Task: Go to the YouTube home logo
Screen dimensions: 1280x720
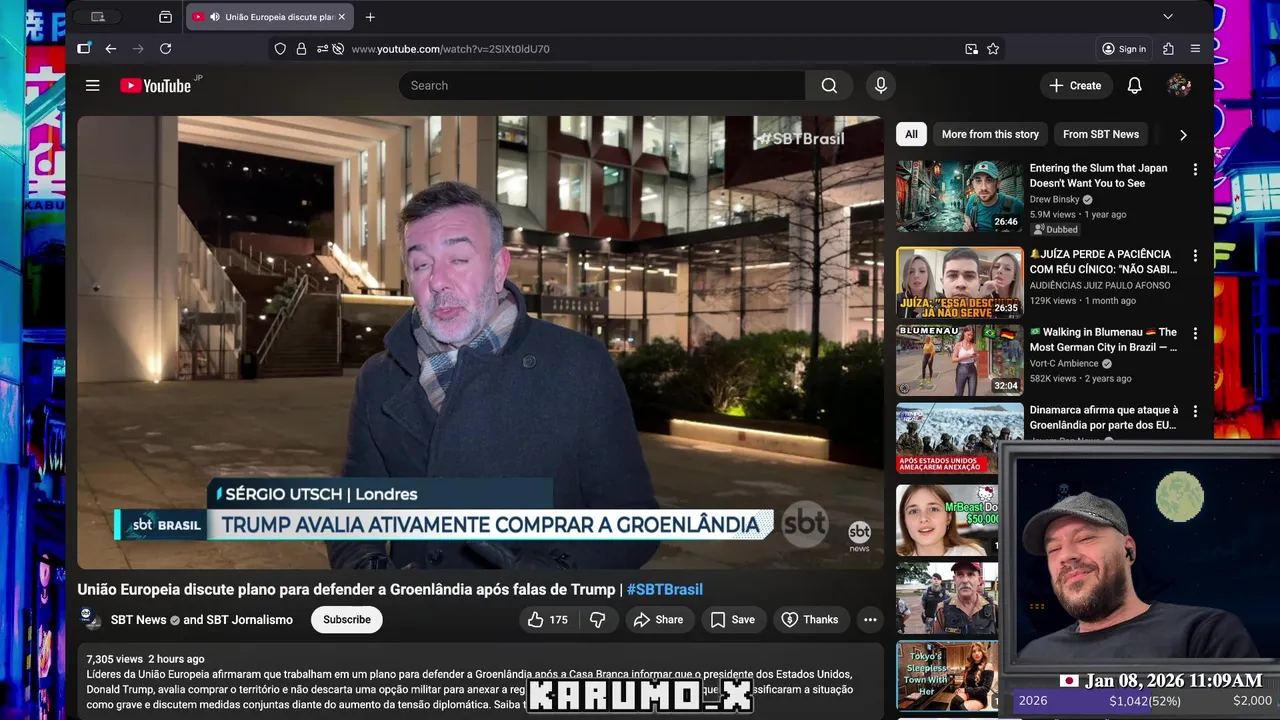Action: coord(155,86)
